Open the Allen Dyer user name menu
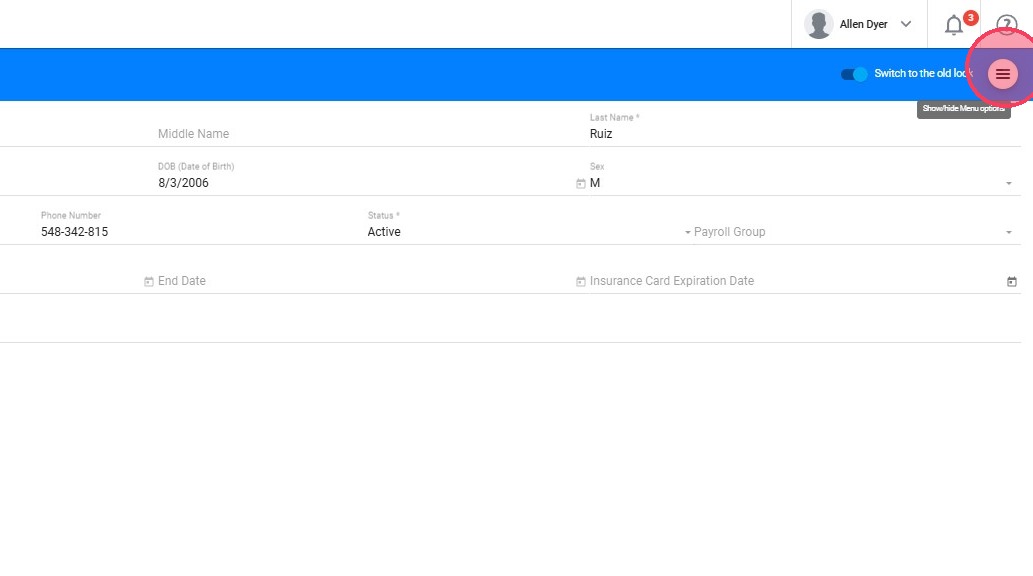Image resolution: width=1033 pixels, height=576 pixels. pos(863,25)
